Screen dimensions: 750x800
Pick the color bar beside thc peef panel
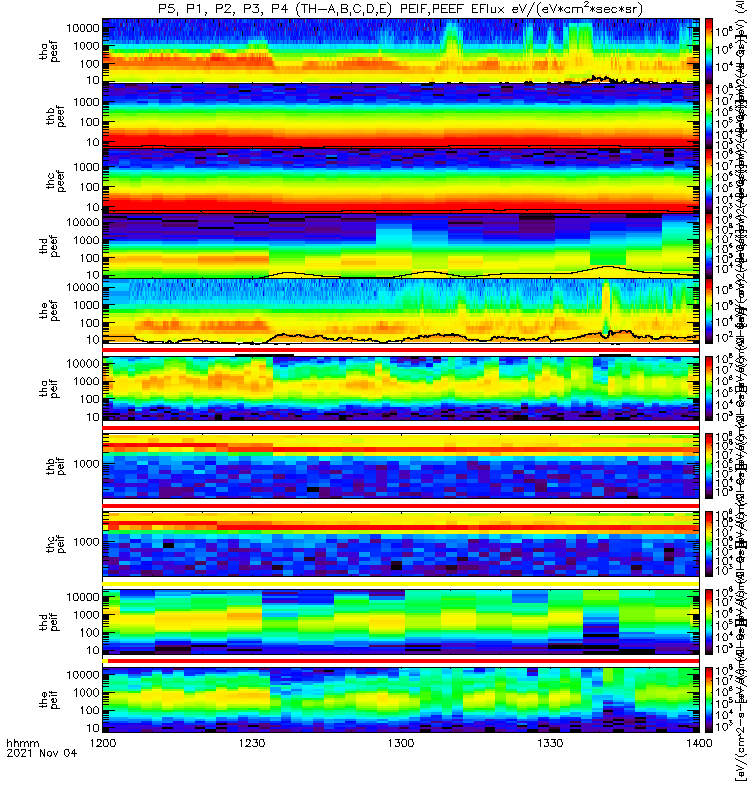(x=709, y=181)
